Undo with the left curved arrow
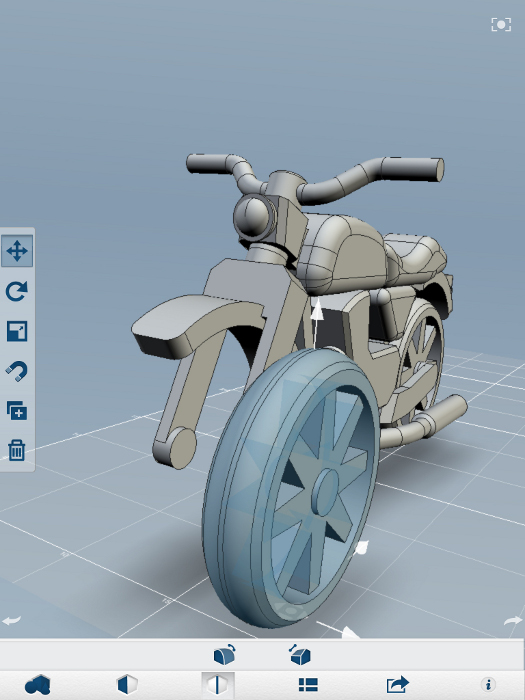525x700 pixels. click(12, 620)
